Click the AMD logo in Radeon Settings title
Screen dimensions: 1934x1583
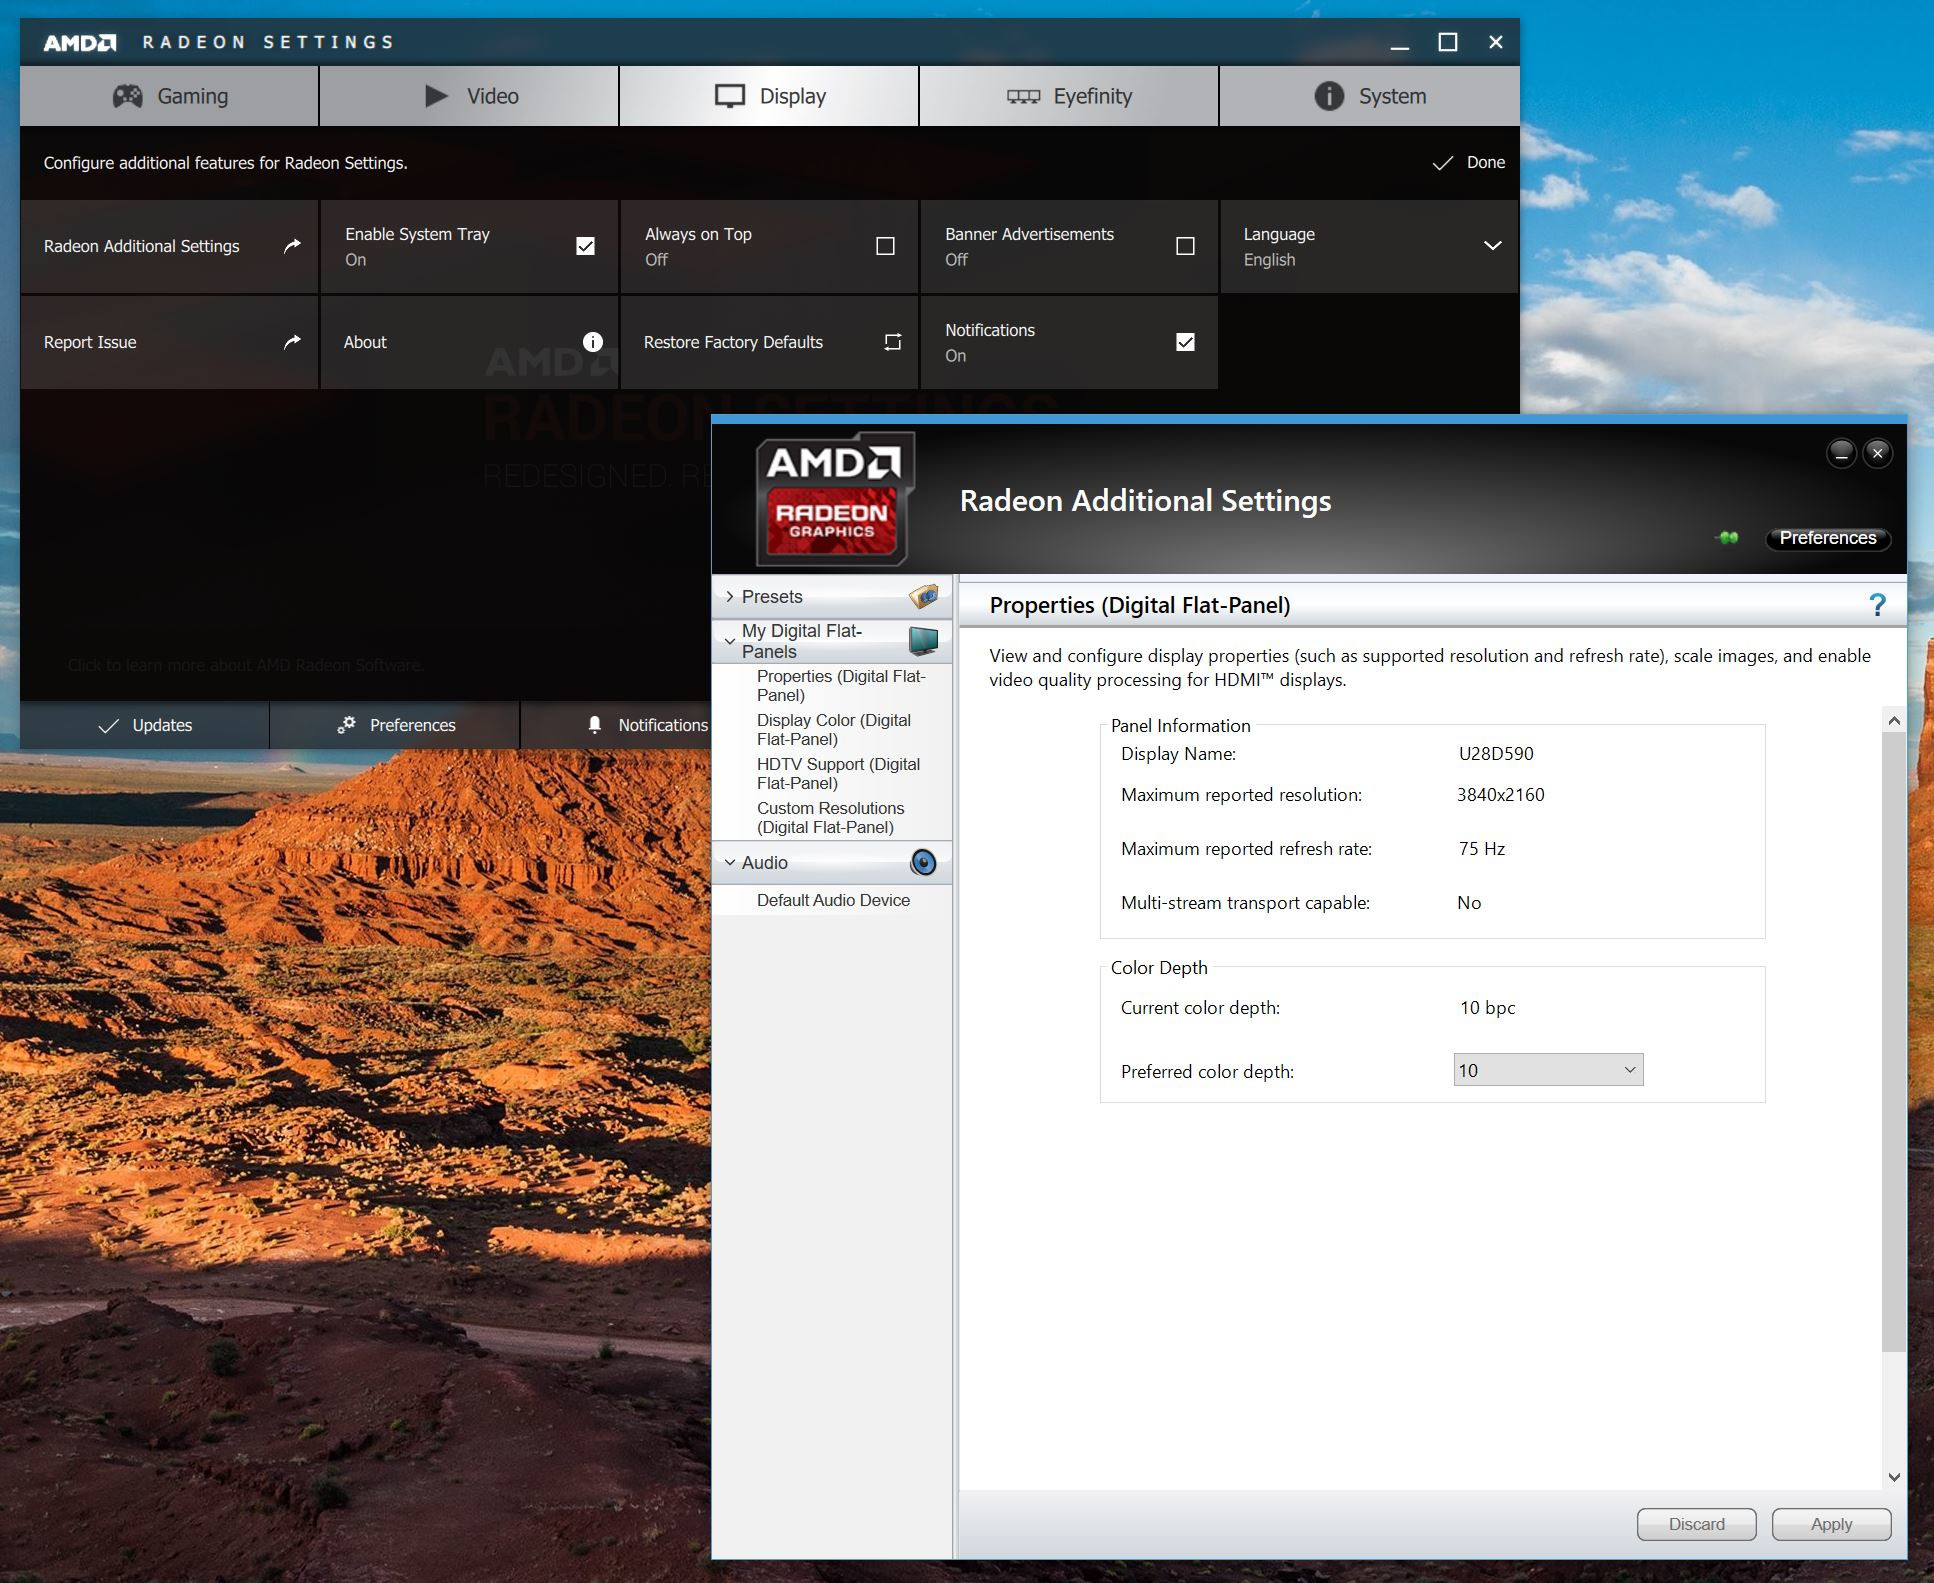coord(80,42)
